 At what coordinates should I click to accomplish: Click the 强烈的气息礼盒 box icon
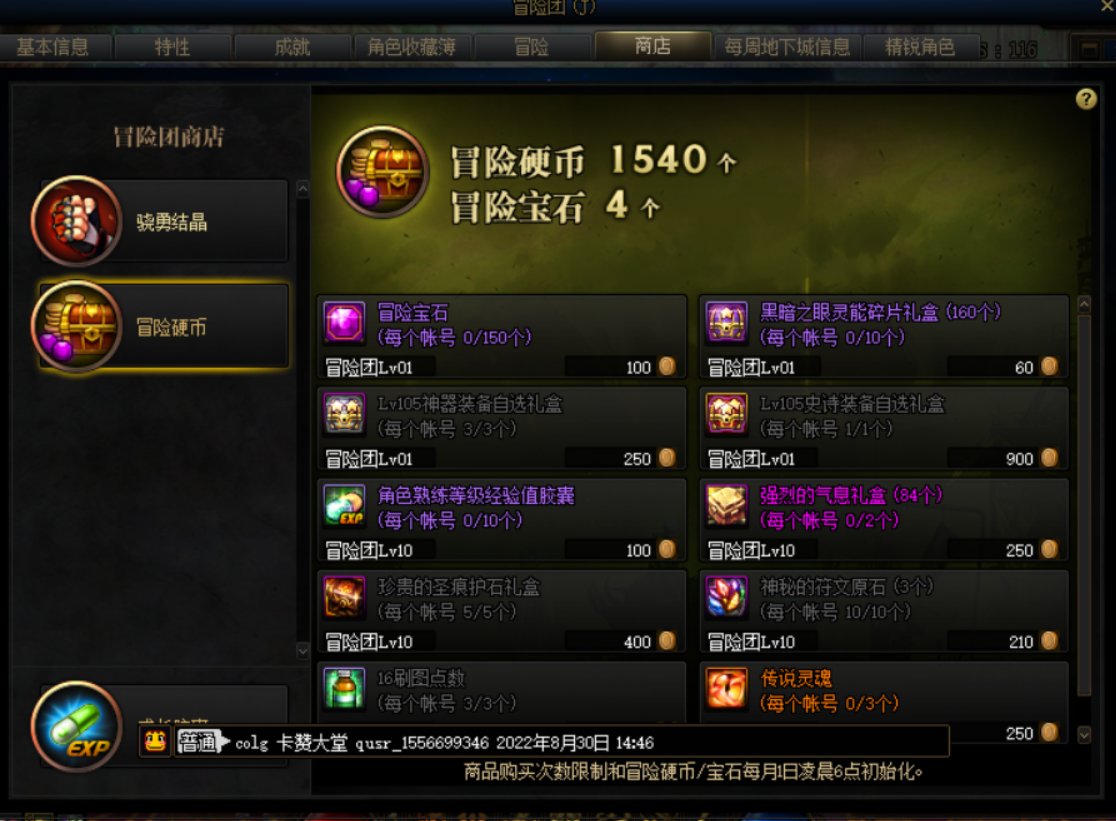[x=726, y=506]
